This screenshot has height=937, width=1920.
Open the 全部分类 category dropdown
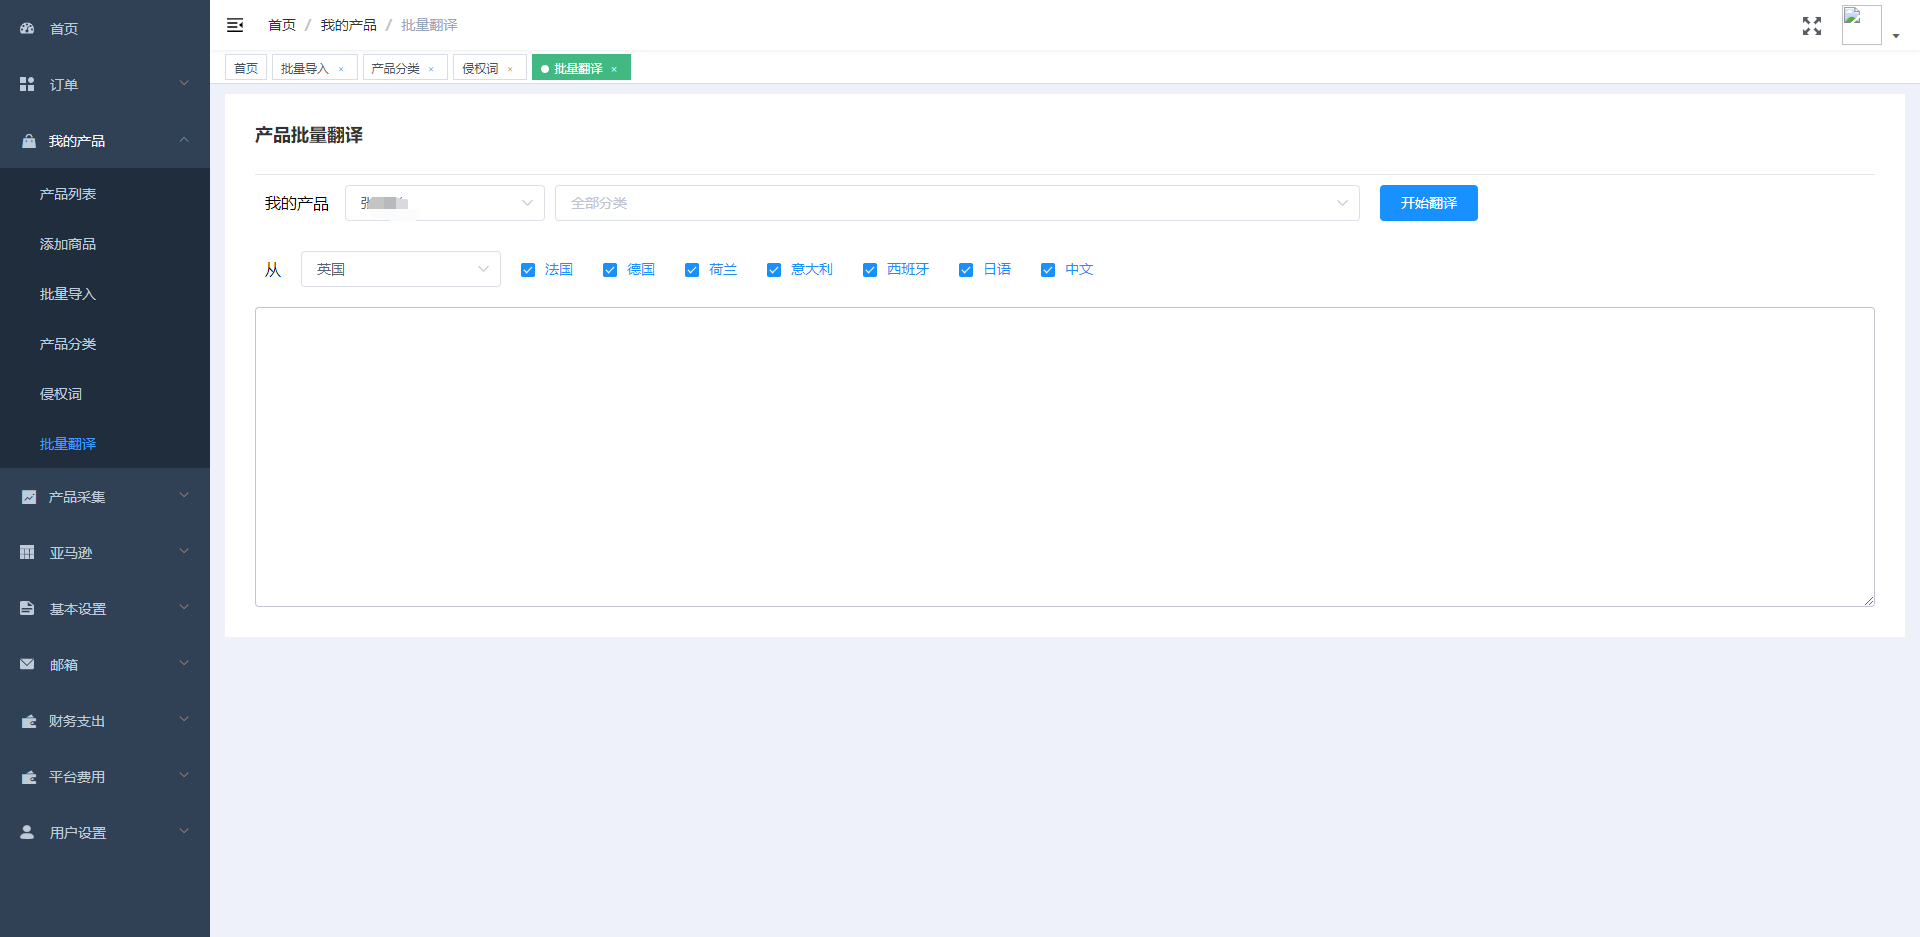956,203
